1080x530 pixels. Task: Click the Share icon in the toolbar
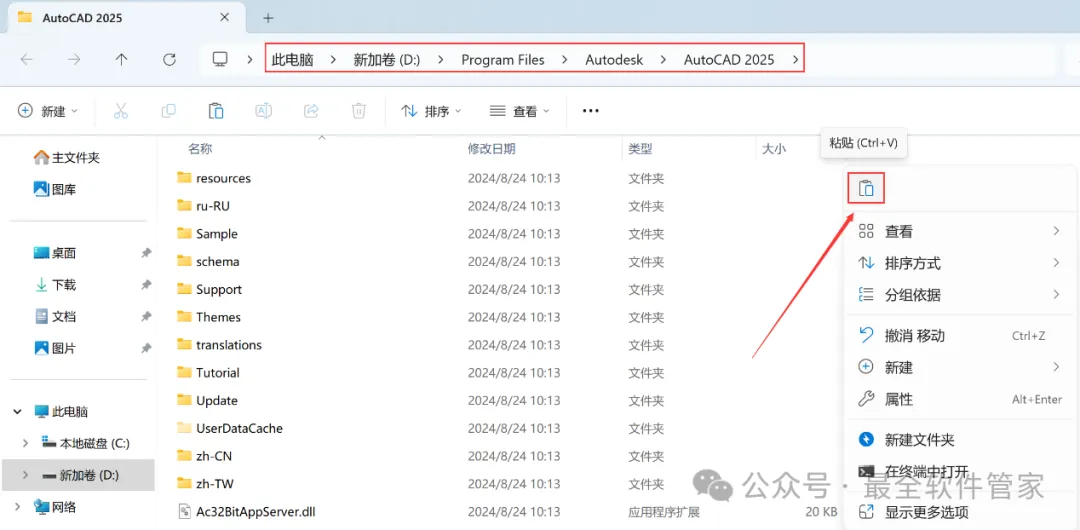(x=311, y=110)
